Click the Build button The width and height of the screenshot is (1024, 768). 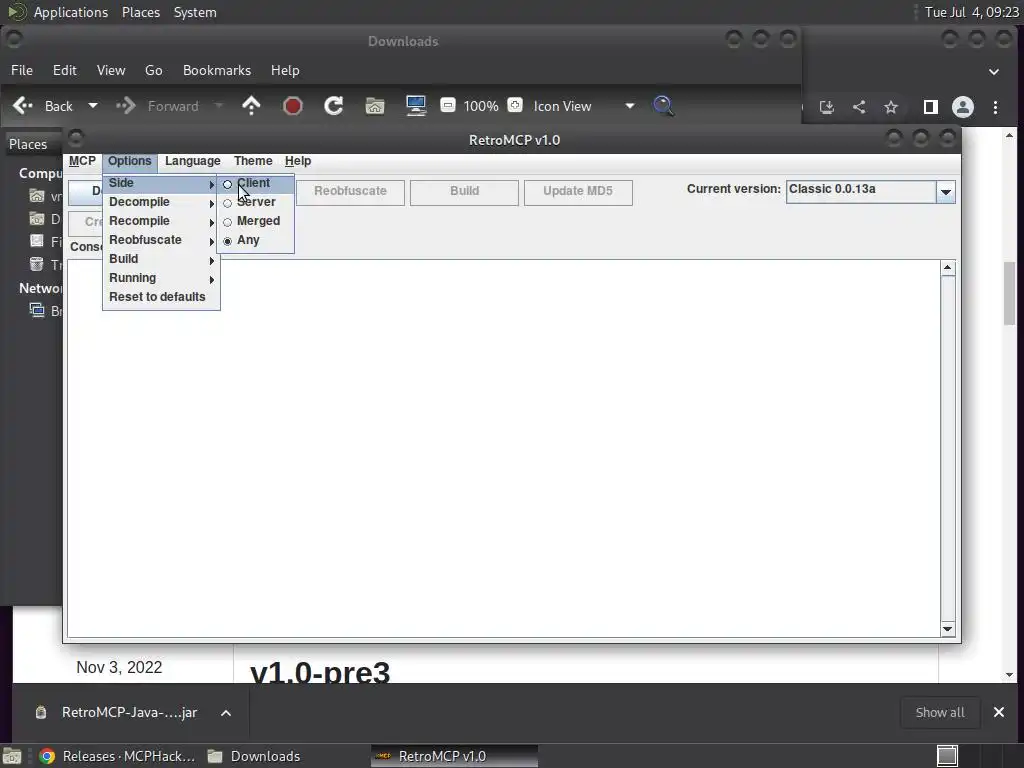(x=464, y=192)
